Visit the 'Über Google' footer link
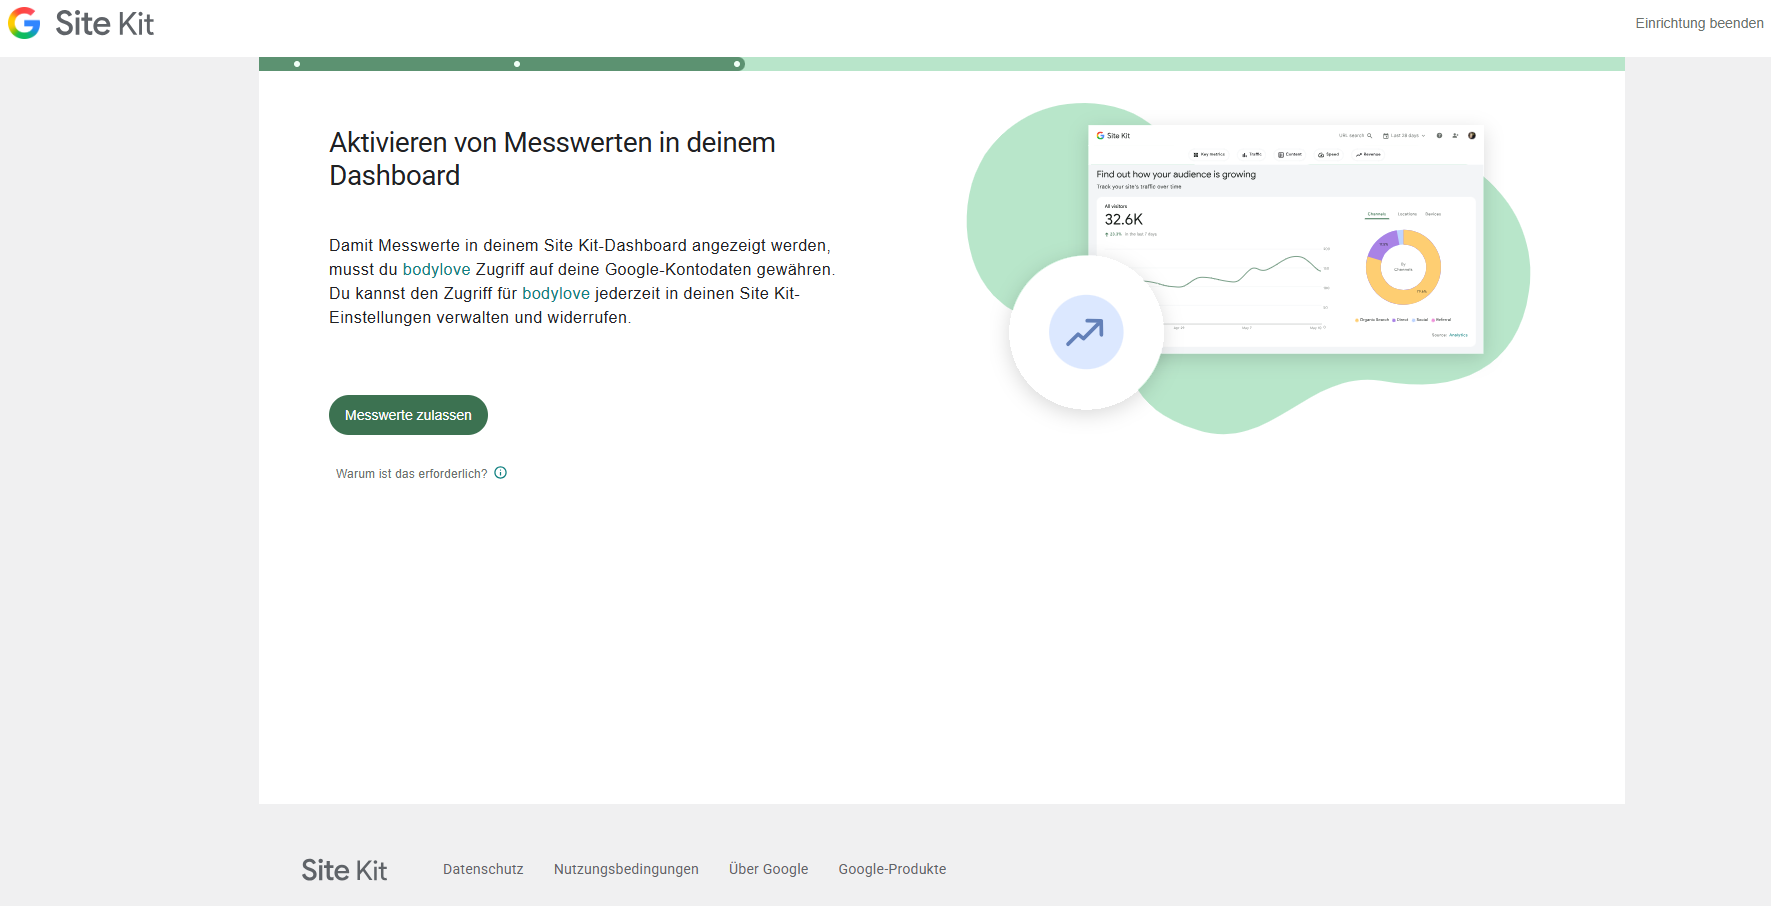 point(768,869)
